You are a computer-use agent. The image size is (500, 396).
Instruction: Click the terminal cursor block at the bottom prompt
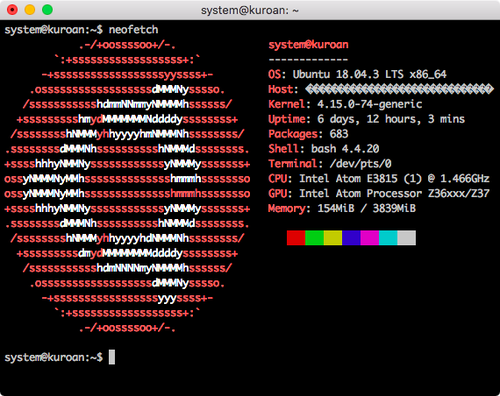pos(112,357)
